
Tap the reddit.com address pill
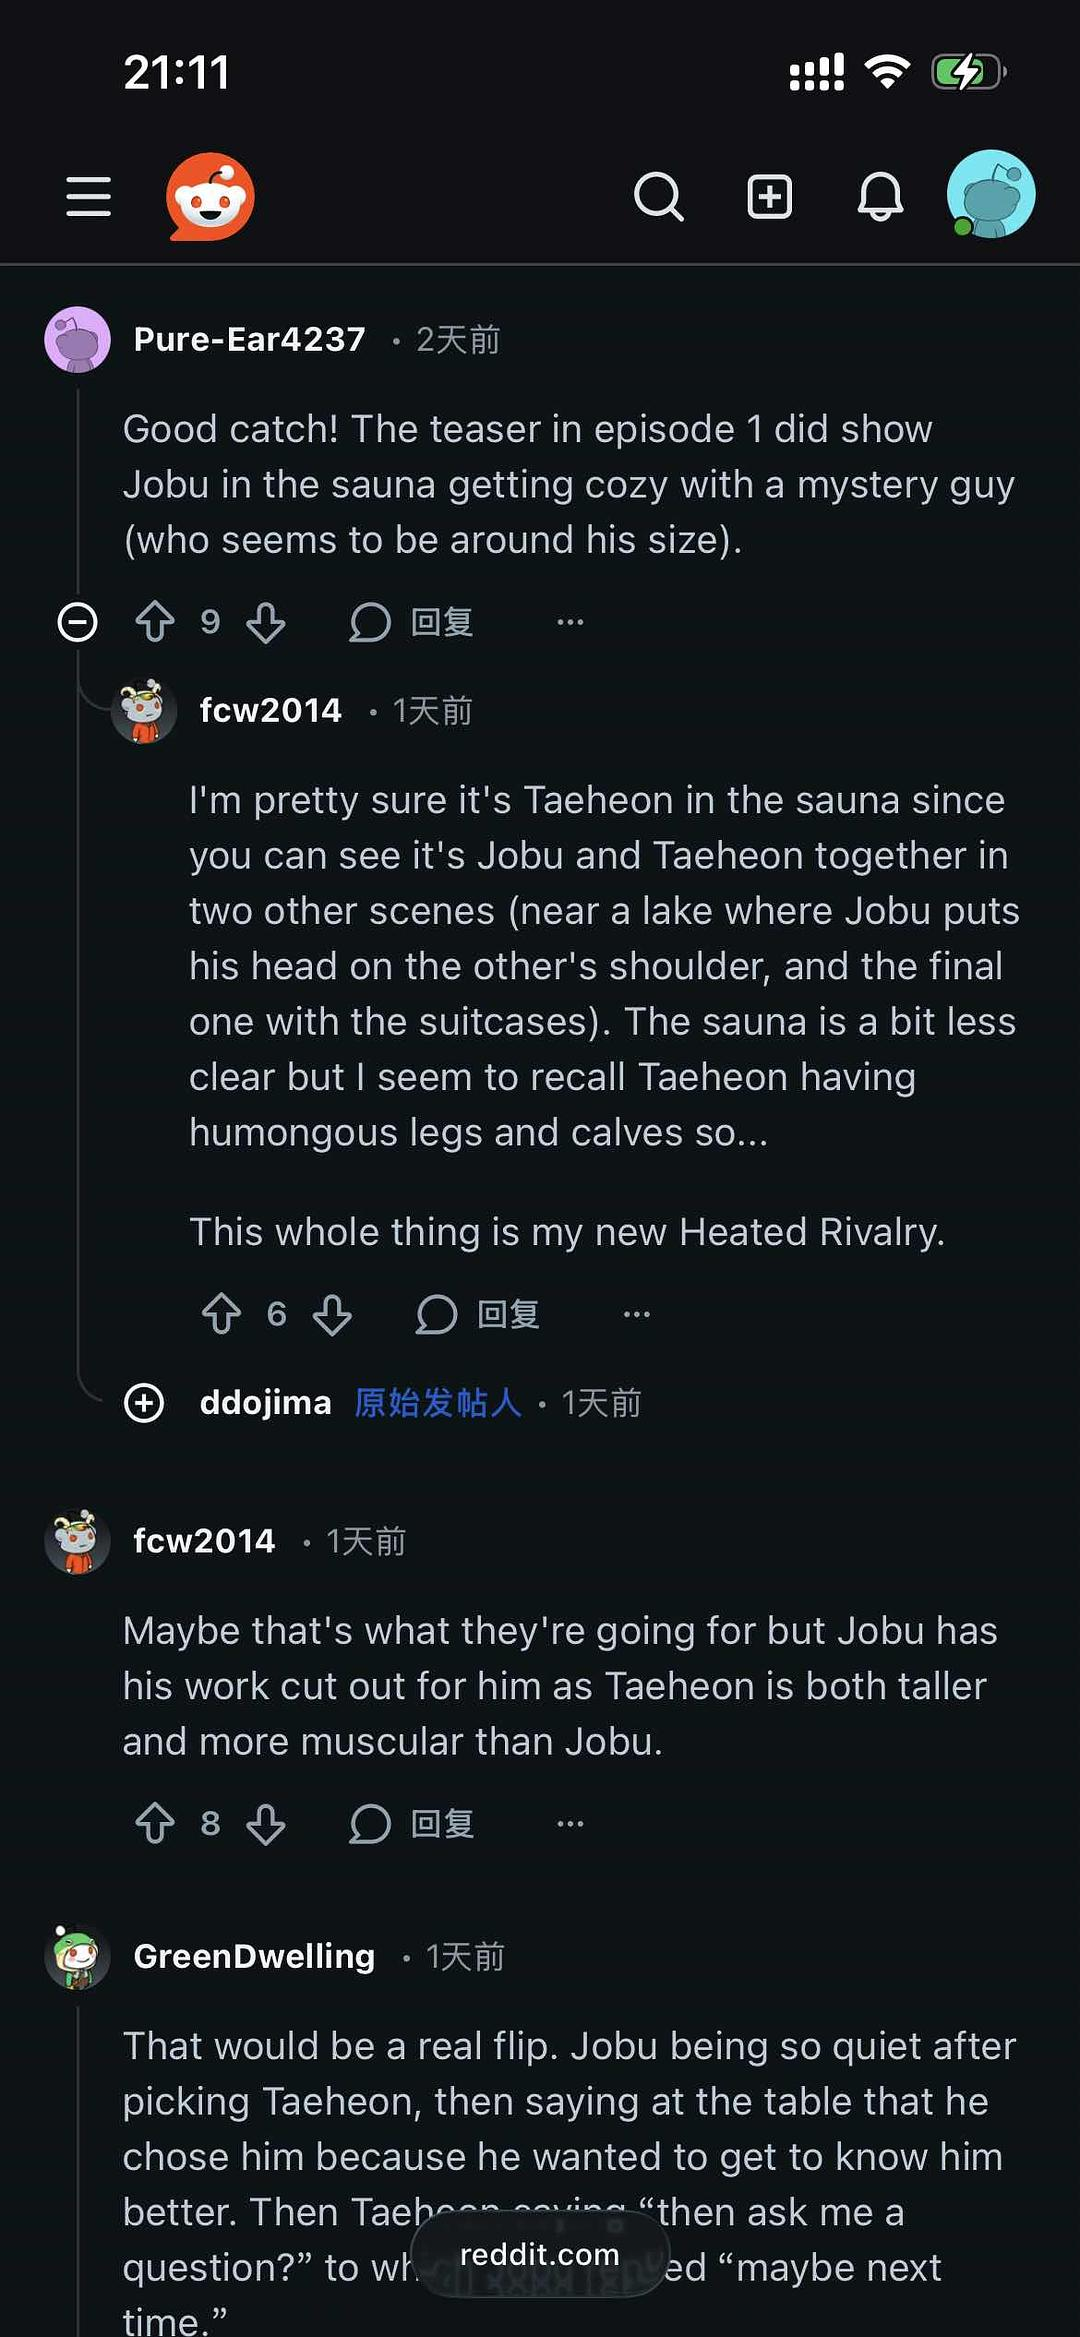(540, 2254)
